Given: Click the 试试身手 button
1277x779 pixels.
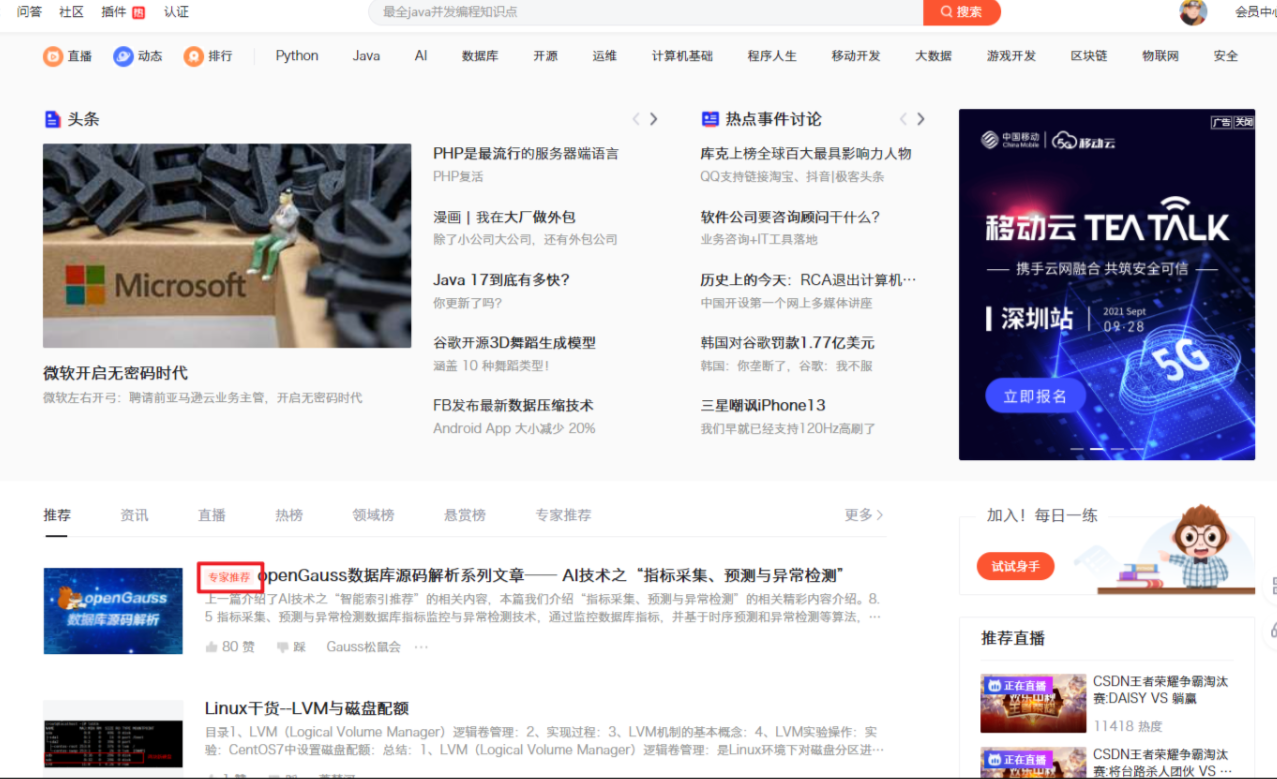Looking at the screenshot, I should pyautogui.click(x=1016, y=567).
